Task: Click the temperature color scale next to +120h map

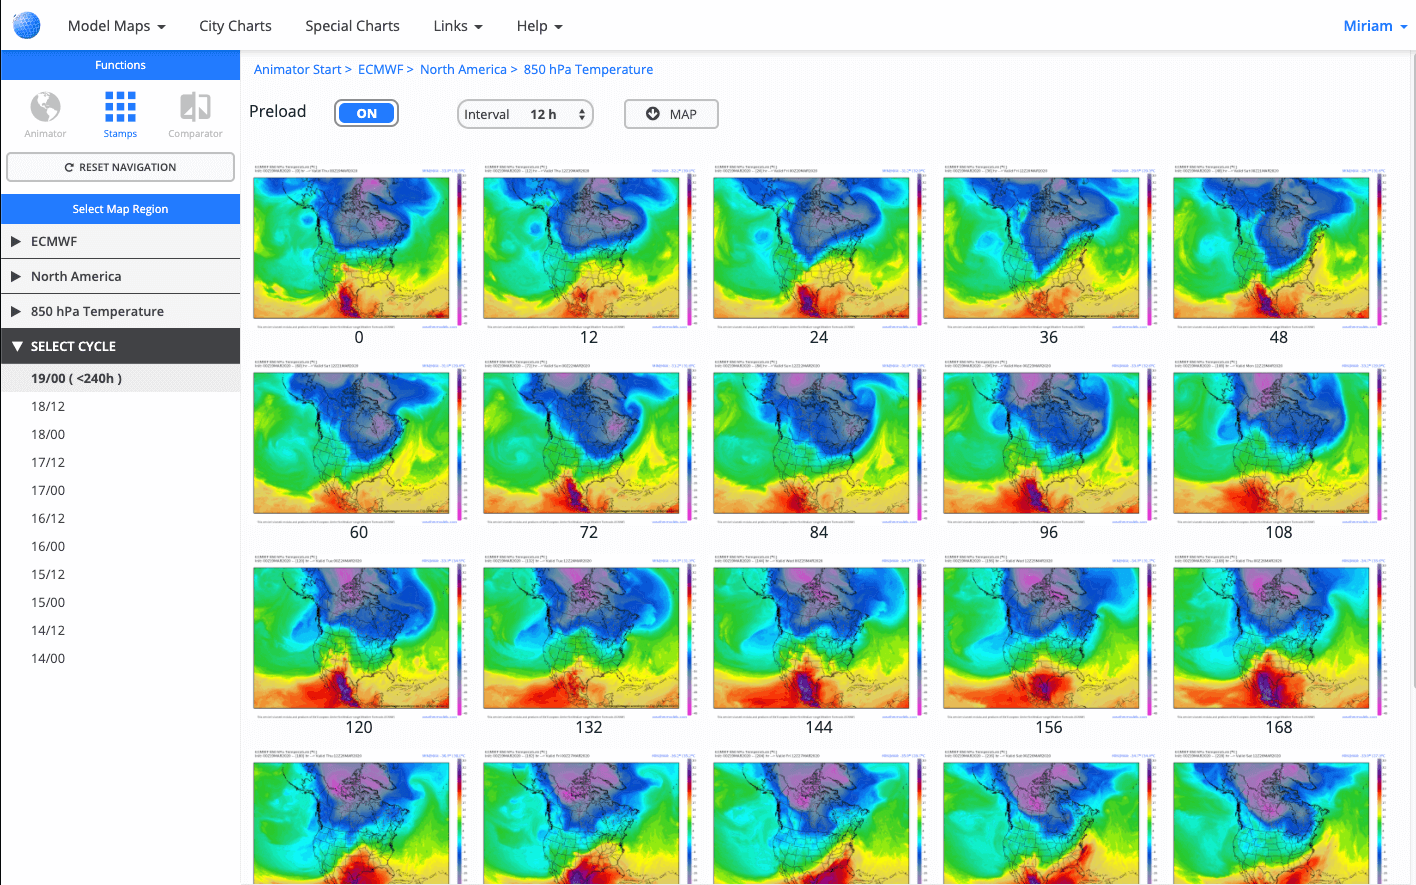Action: click(x=461, y=638)
